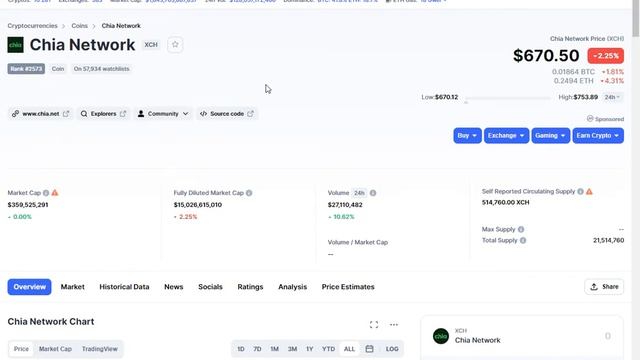Switch to the Historical Data tab
This screenshot has width=640, height=360.
(124, 287)
